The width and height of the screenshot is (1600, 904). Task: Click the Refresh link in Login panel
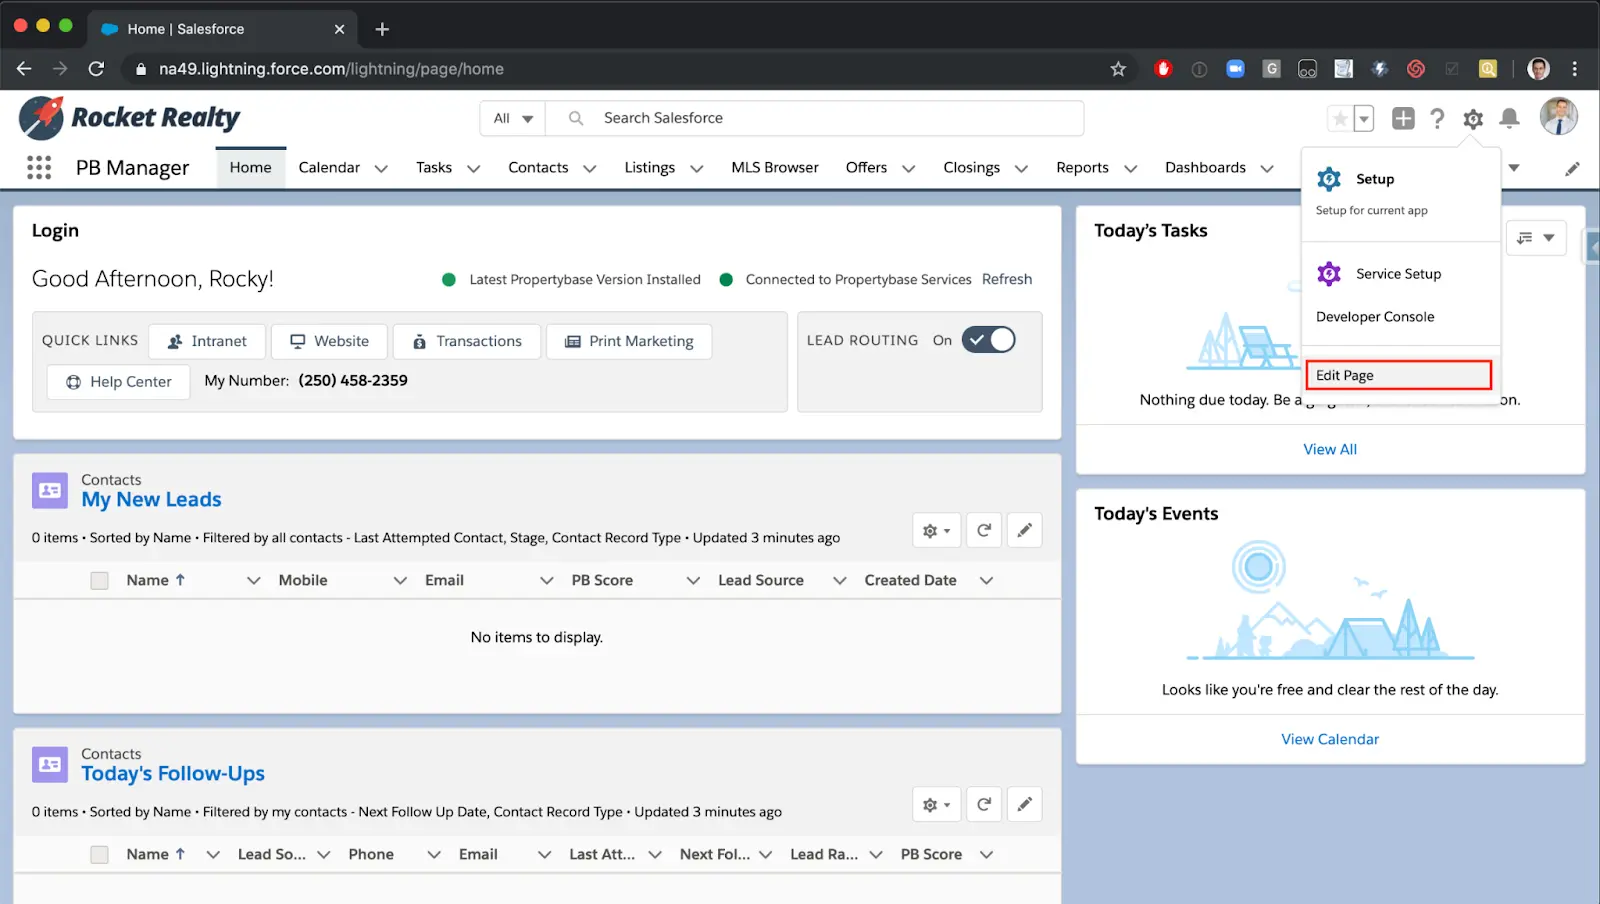pyautogui.click(x=1006, y=279)
